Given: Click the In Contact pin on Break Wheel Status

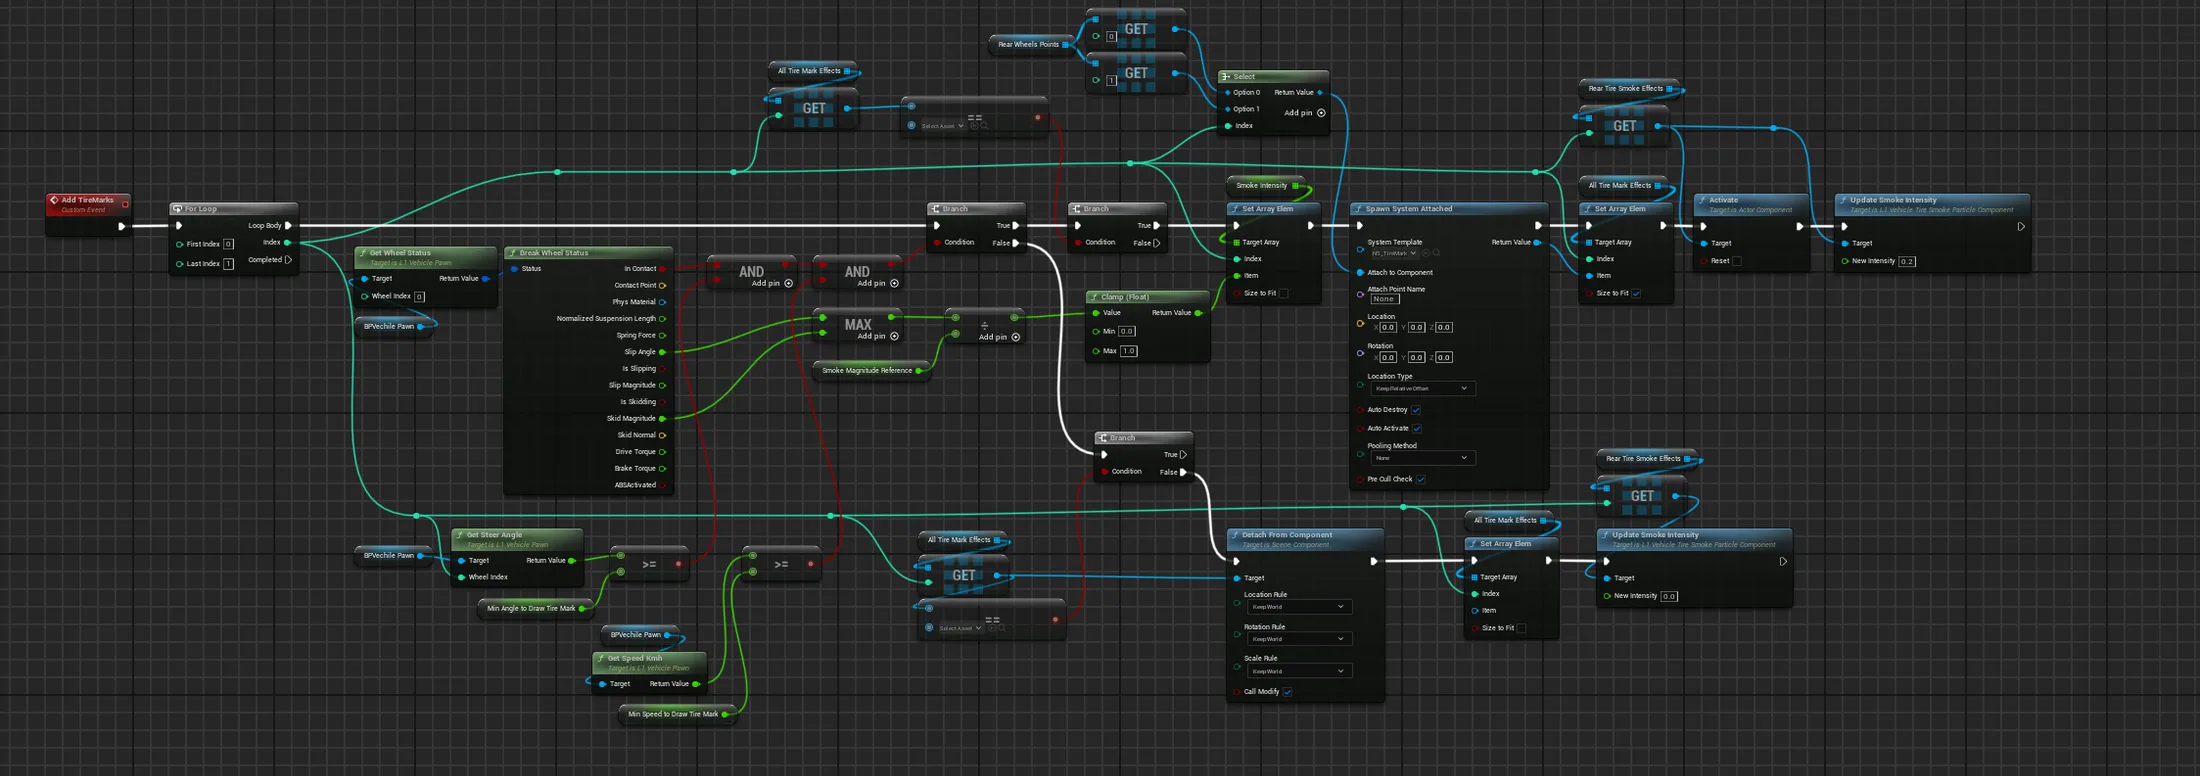Looking at the screenshot, I should click(662, 269).
